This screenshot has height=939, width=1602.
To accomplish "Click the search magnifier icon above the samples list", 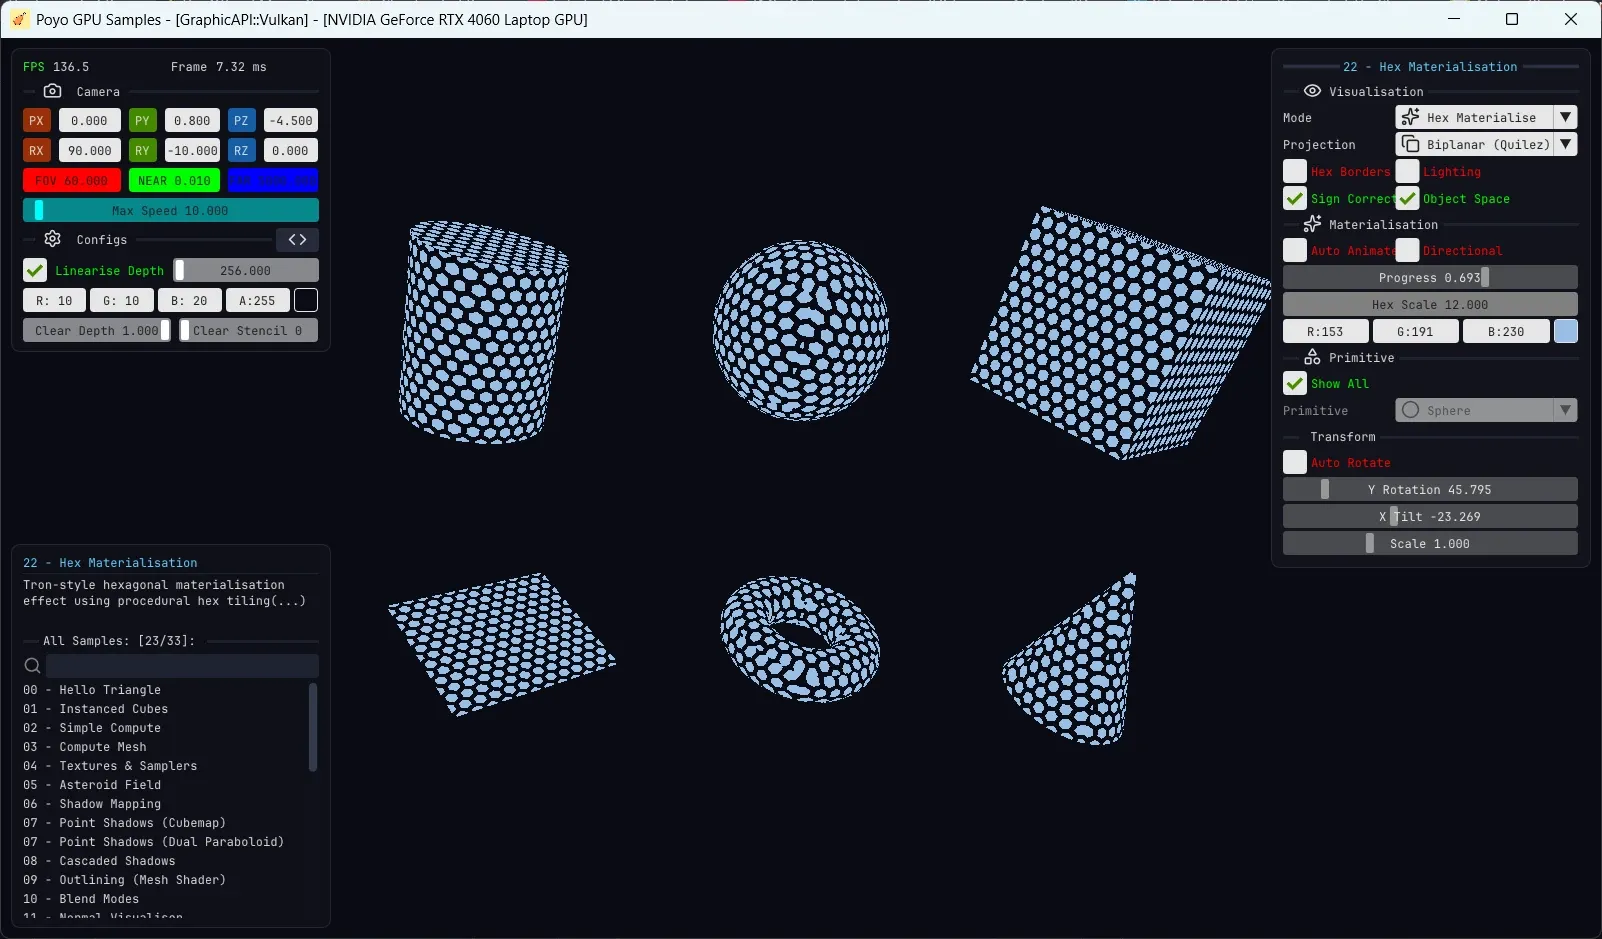I will click(x=32, y=666).
